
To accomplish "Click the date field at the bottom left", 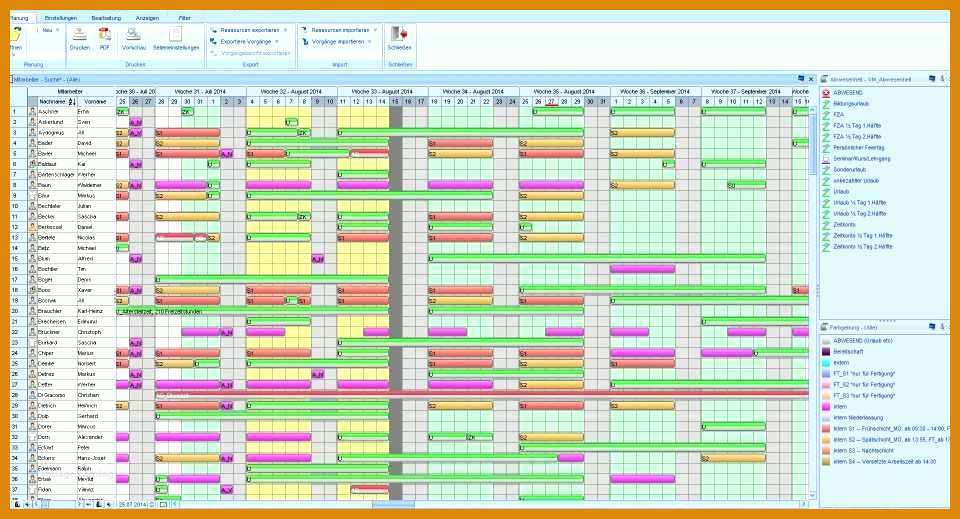I will pos(133,504).
